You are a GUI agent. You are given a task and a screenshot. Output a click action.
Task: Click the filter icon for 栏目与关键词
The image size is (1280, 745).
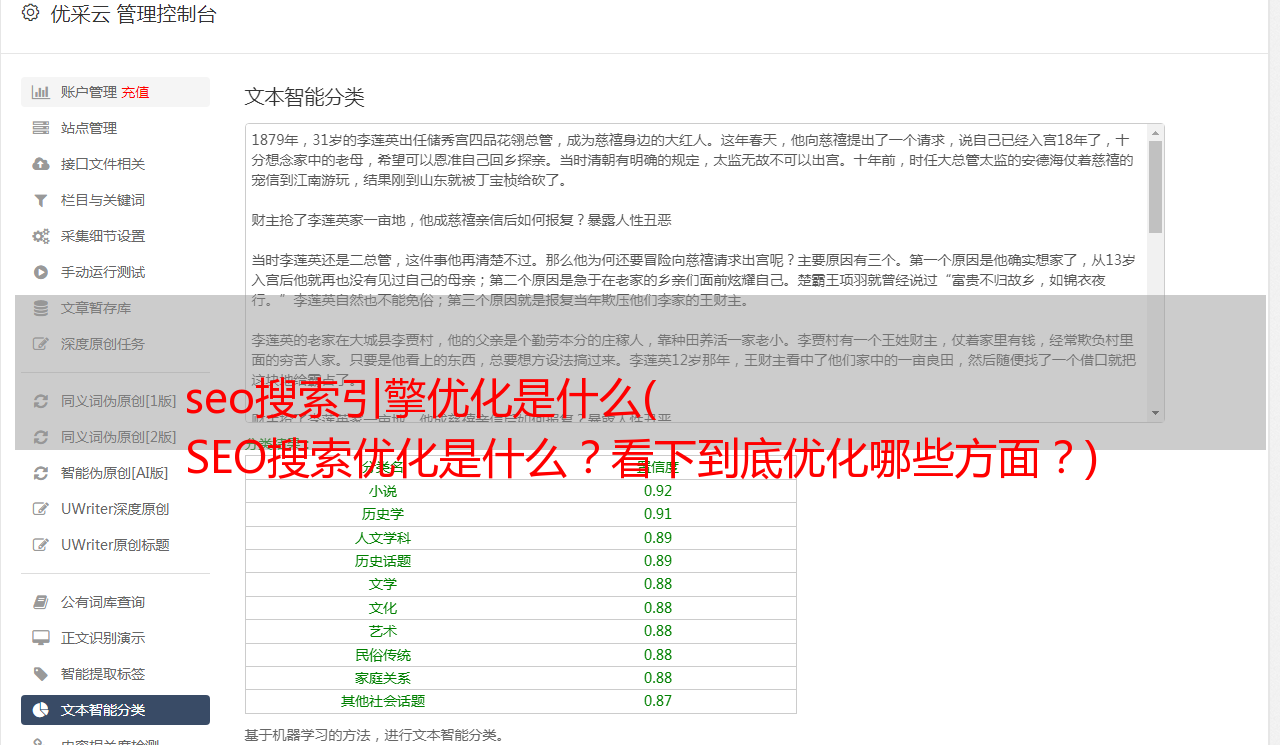click(41, 200)
